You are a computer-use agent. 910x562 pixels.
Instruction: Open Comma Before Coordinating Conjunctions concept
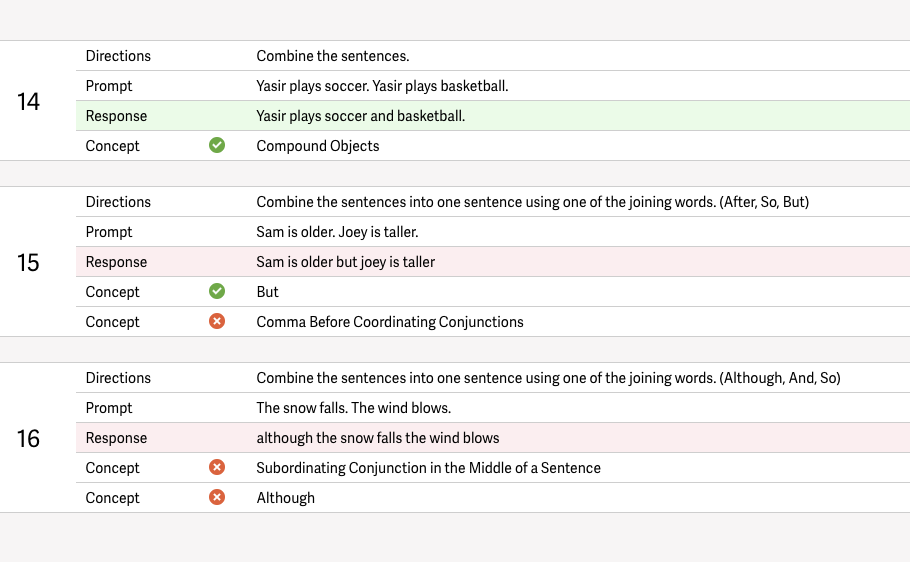[390, 322]
